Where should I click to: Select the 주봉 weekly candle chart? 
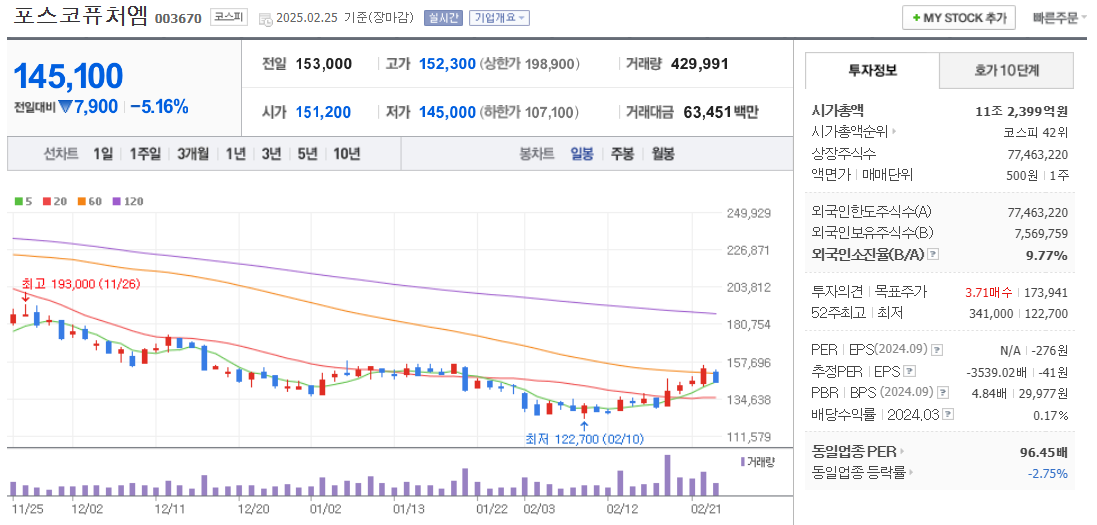tap(623, 154)
